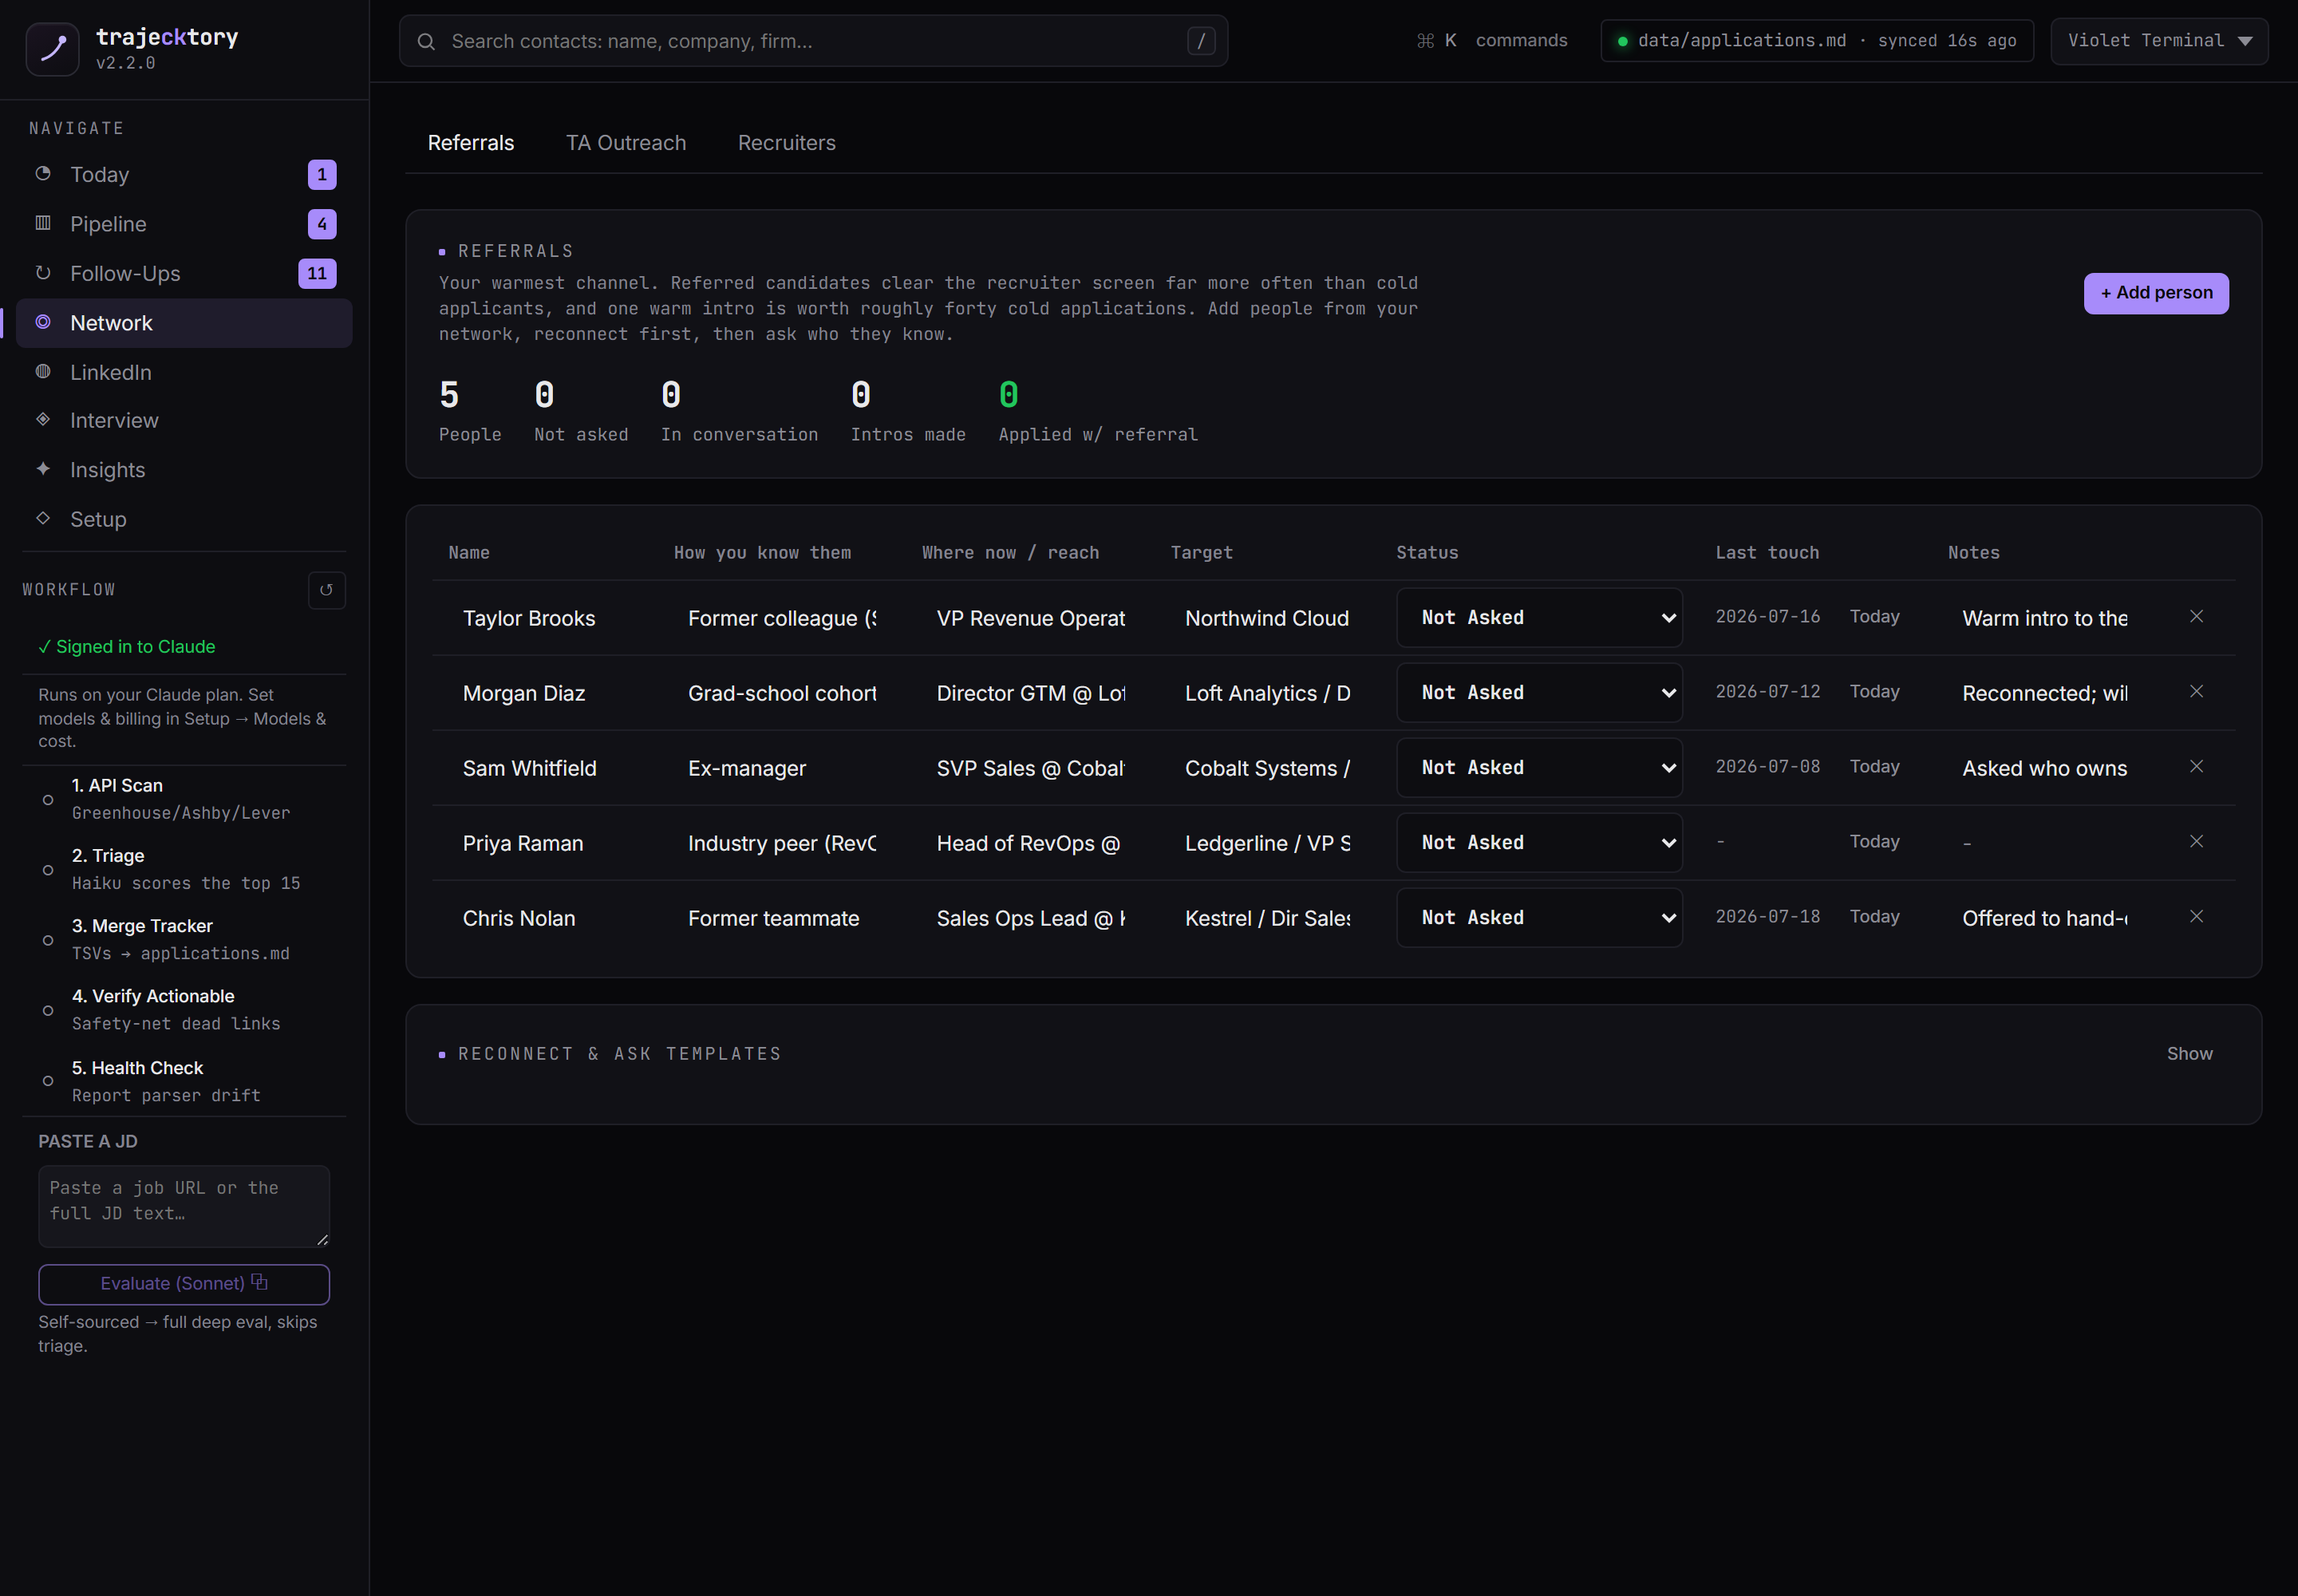Viewport: 2298px width, 1596px height.
Task: Click the Status column header
Action: [1426, 552]
